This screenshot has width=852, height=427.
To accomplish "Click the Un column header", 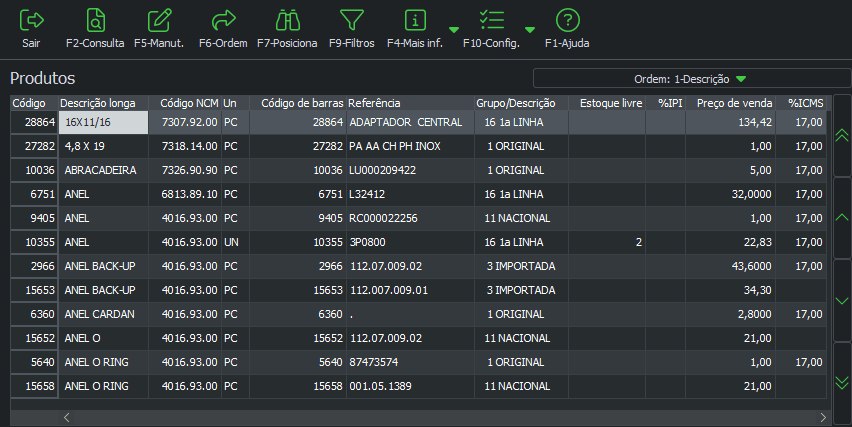I will click(x=235, y=103).
